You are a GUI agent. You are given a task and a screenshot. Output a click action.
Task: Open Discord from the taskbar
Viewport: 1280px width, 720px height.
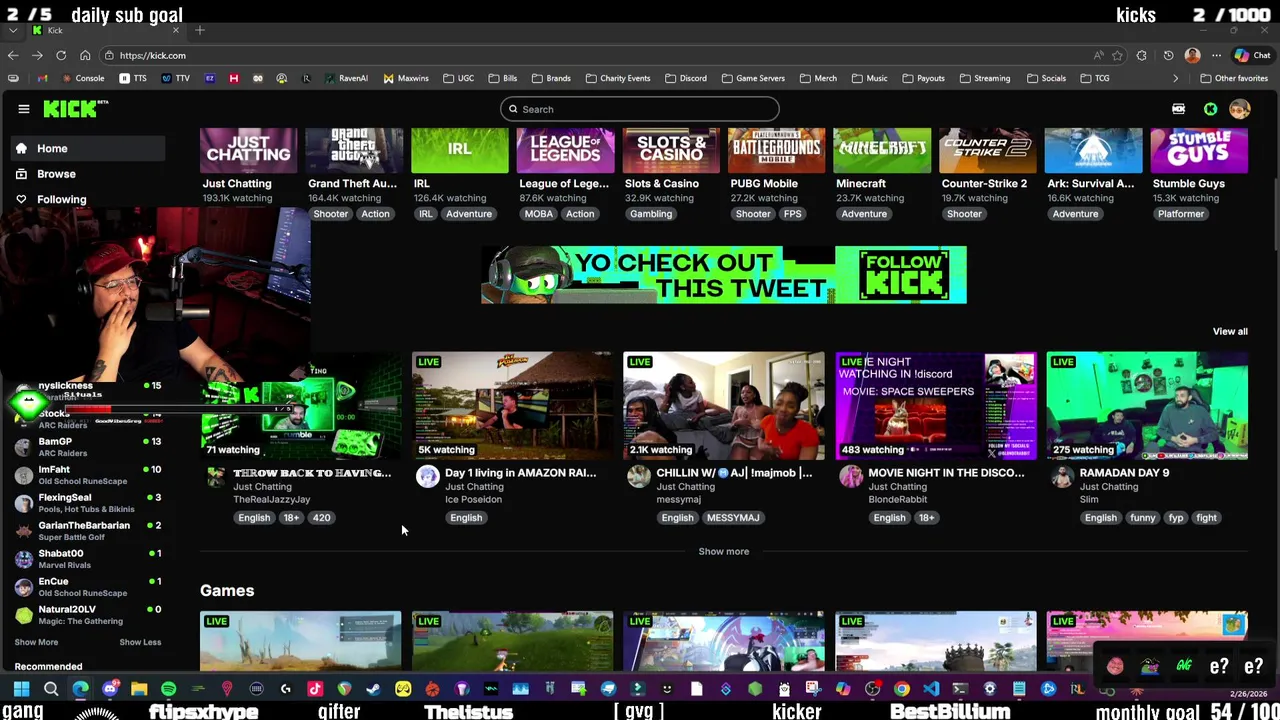tap(110, 688)
